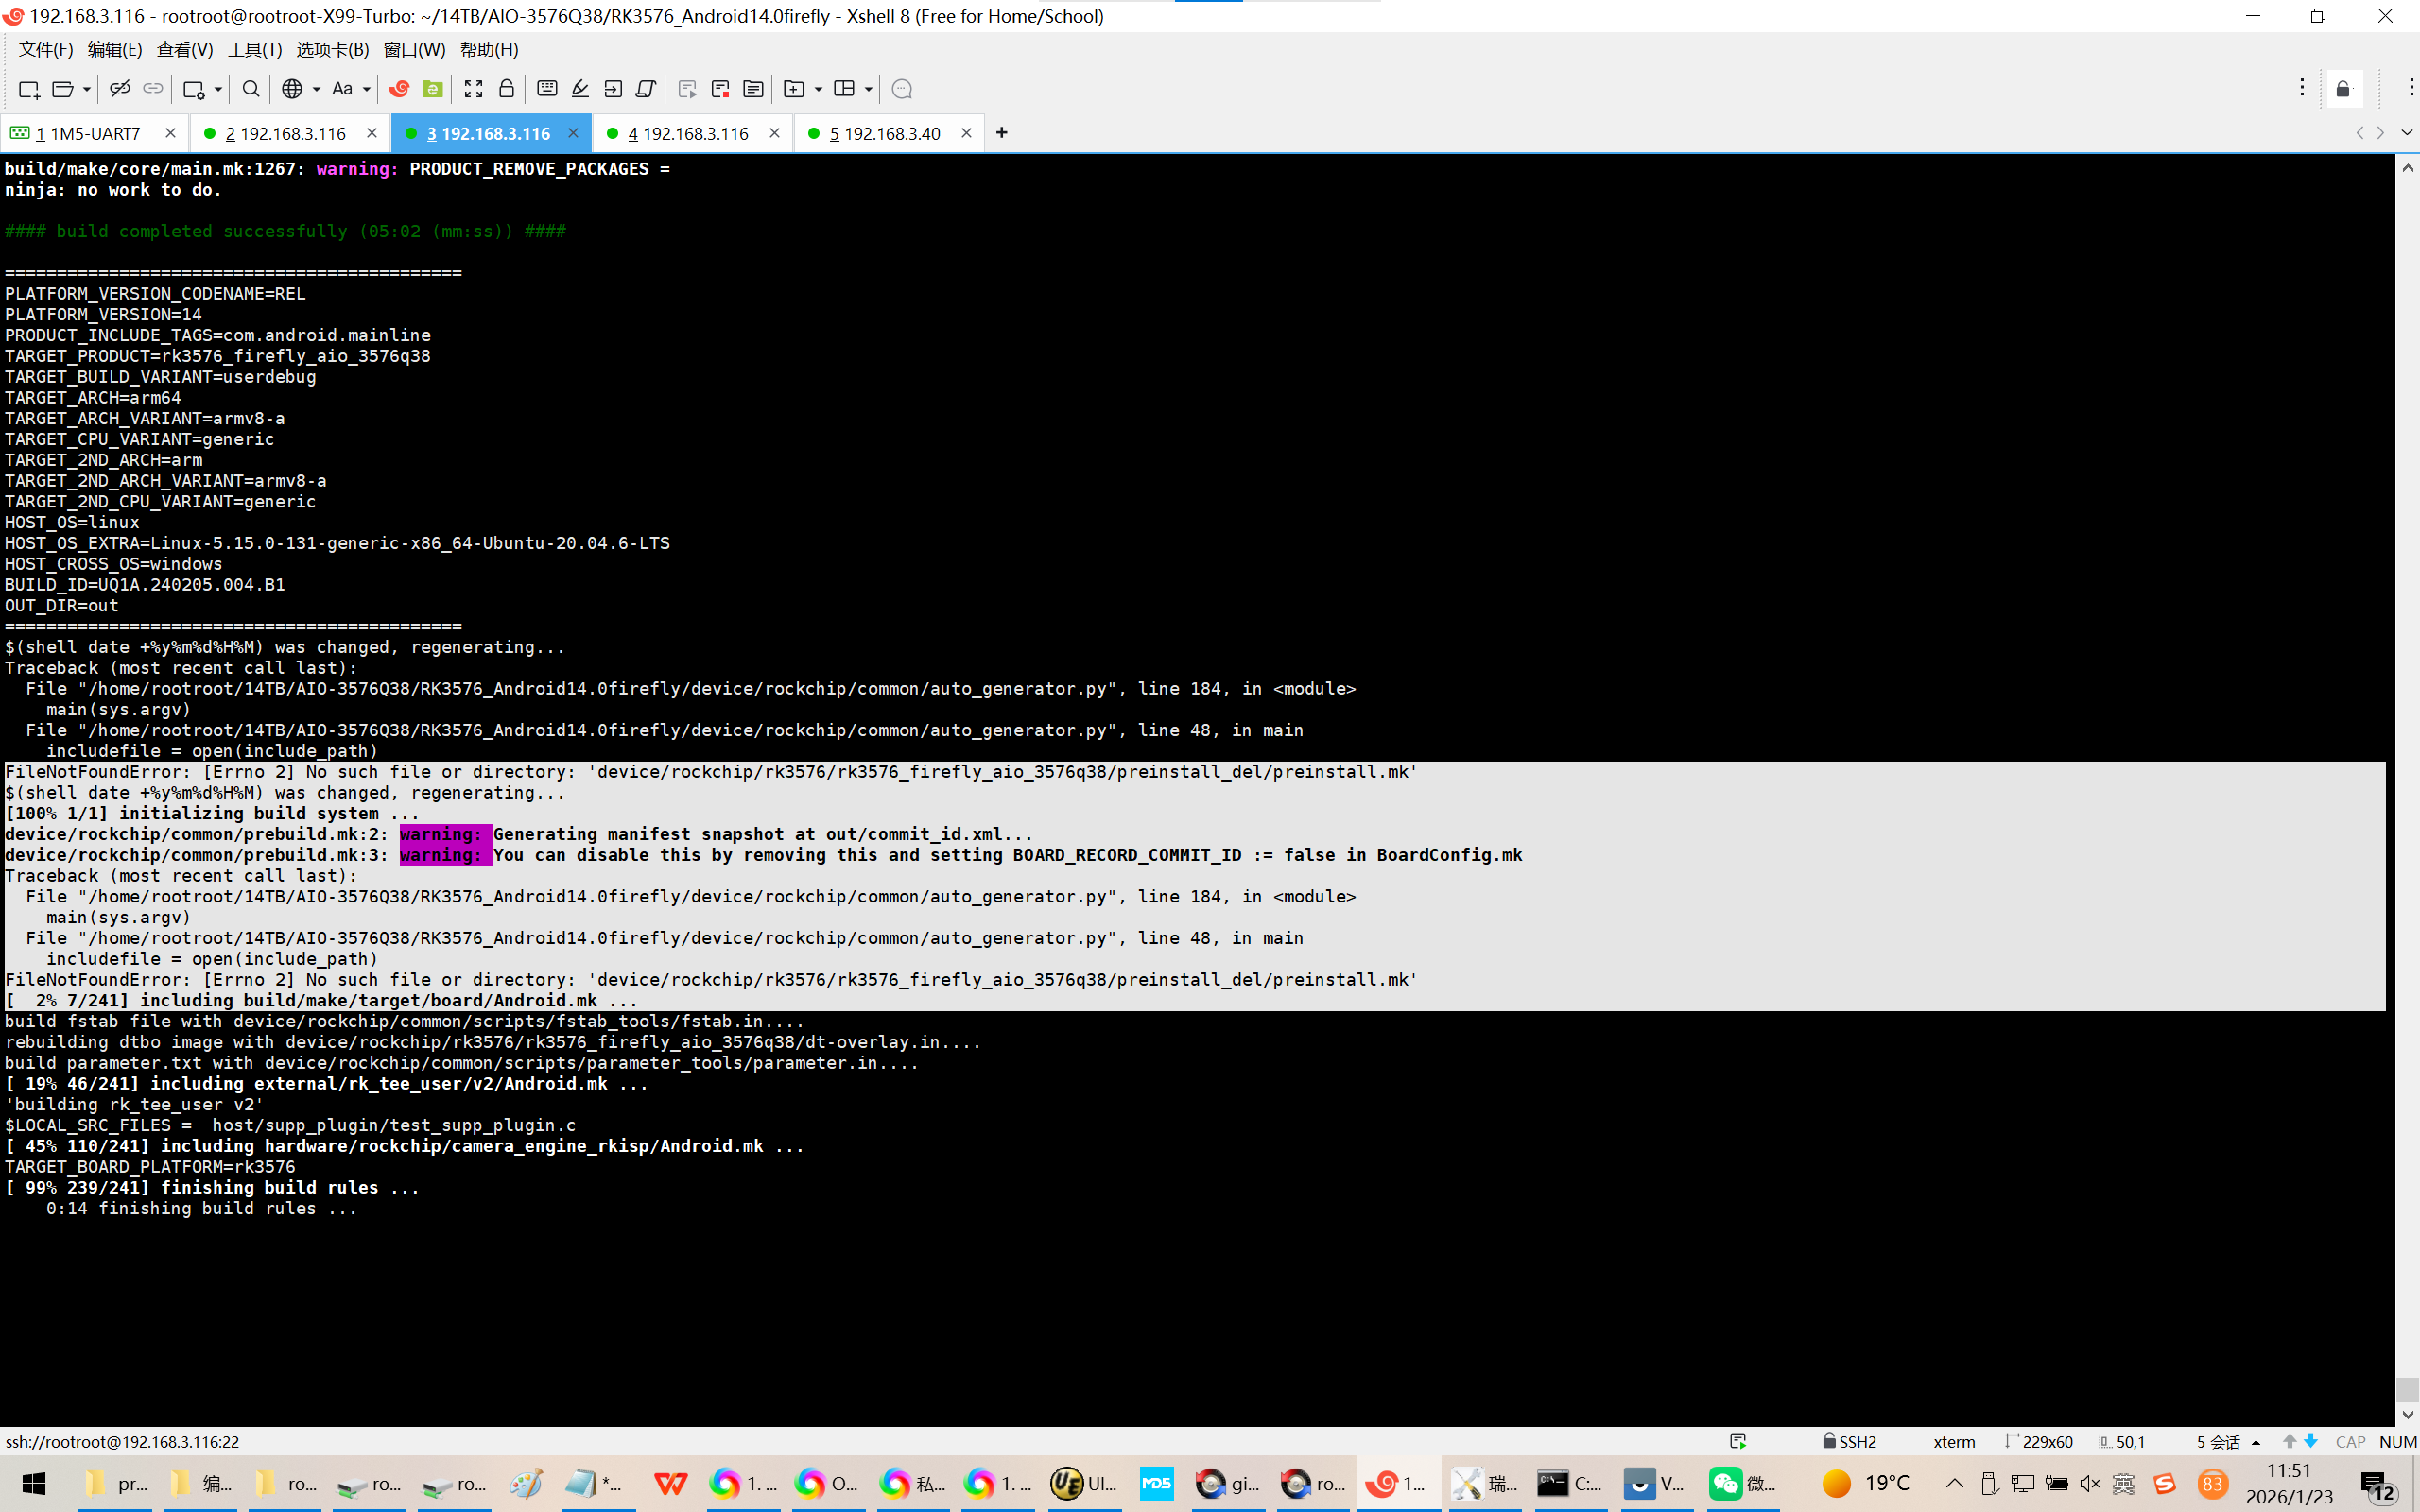Add a new tab with plus button
The image size is (2420, 1512).
click(1001, 133)
